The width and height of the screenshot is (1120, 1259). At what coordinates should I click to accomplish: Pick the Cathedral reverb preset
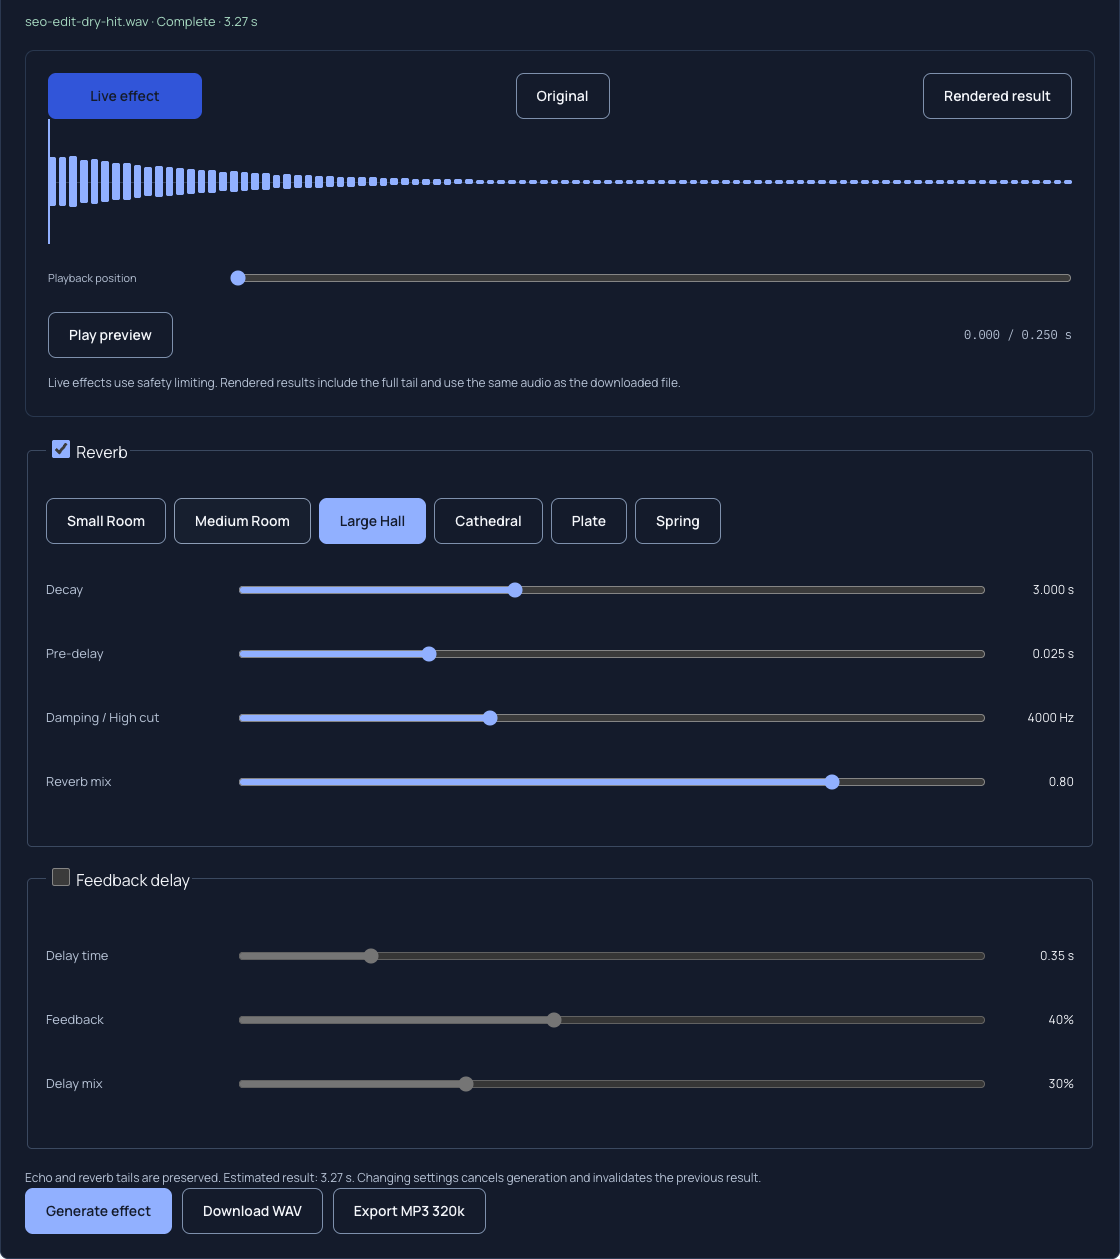[x=488, y=521]
